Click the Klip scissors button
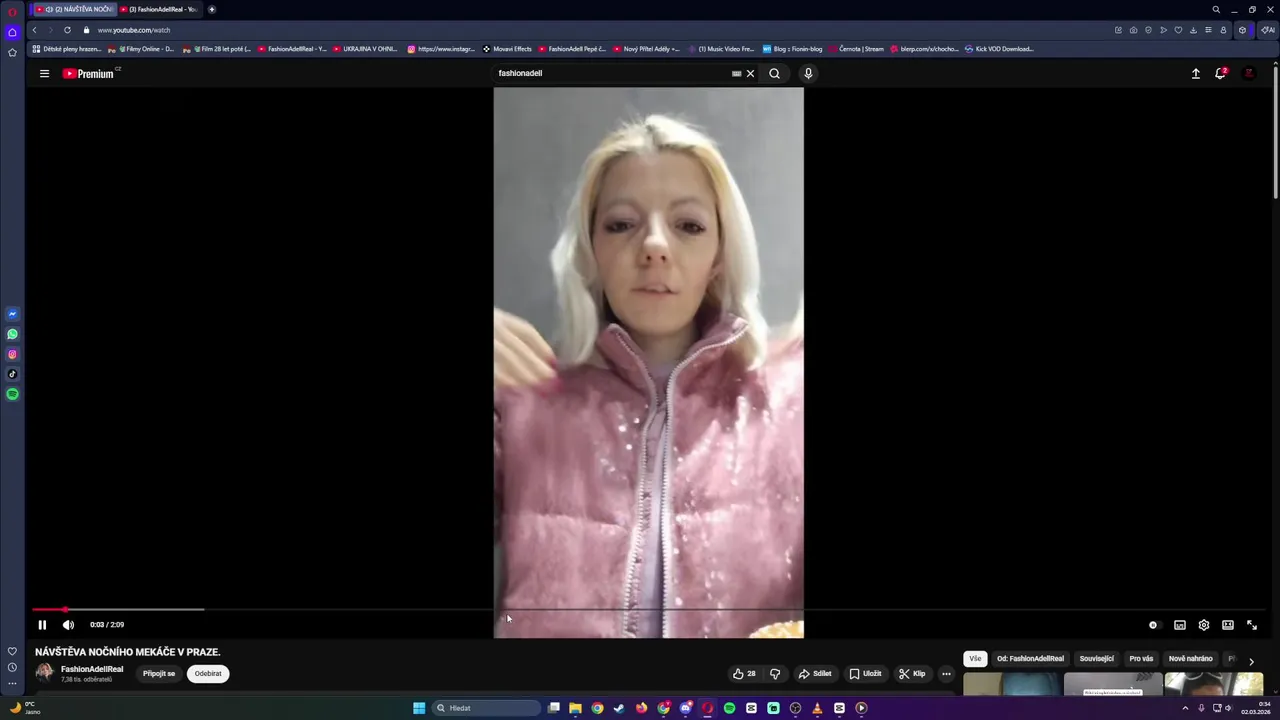Screen dimensions: 1280x720 click(912, 674)
